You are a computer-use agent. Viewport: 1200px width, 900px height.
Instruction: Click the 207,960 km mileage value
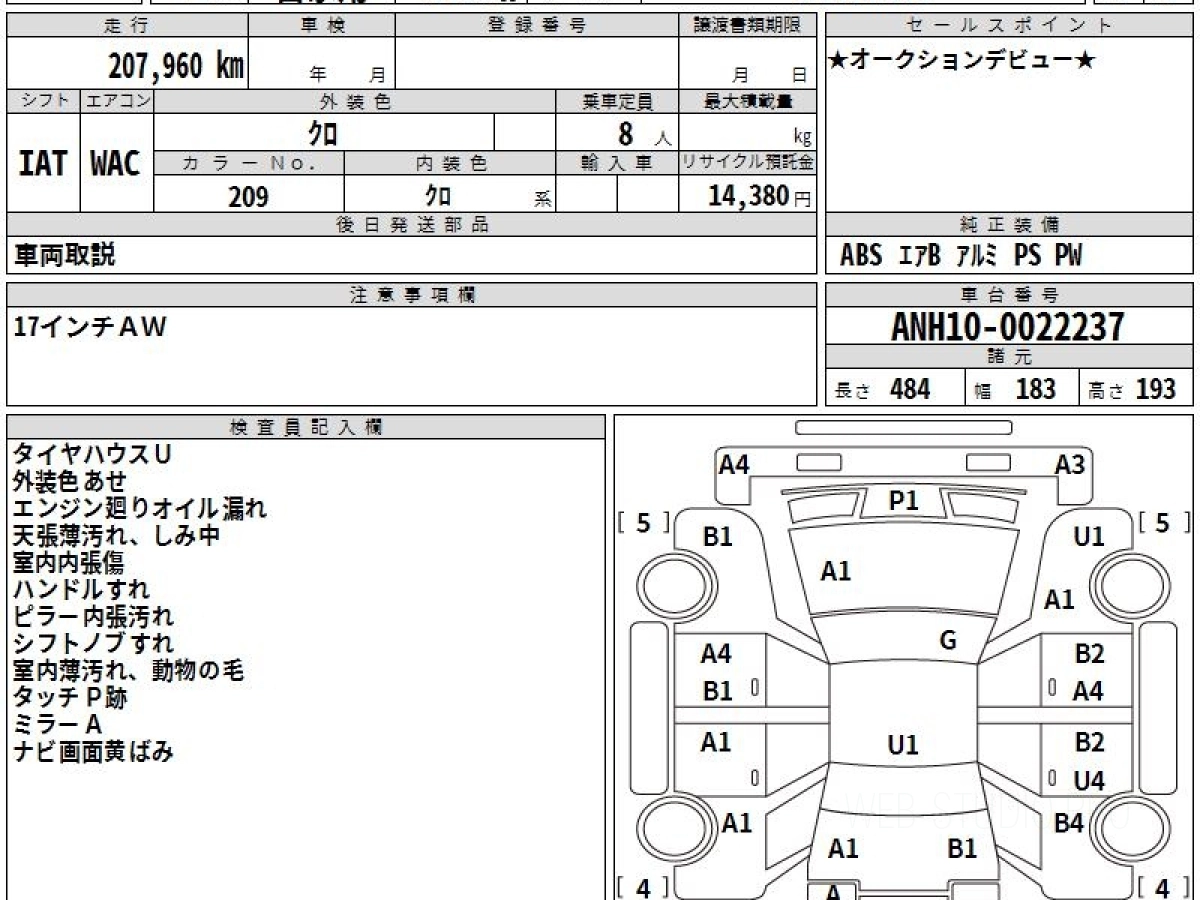[176, 66]
